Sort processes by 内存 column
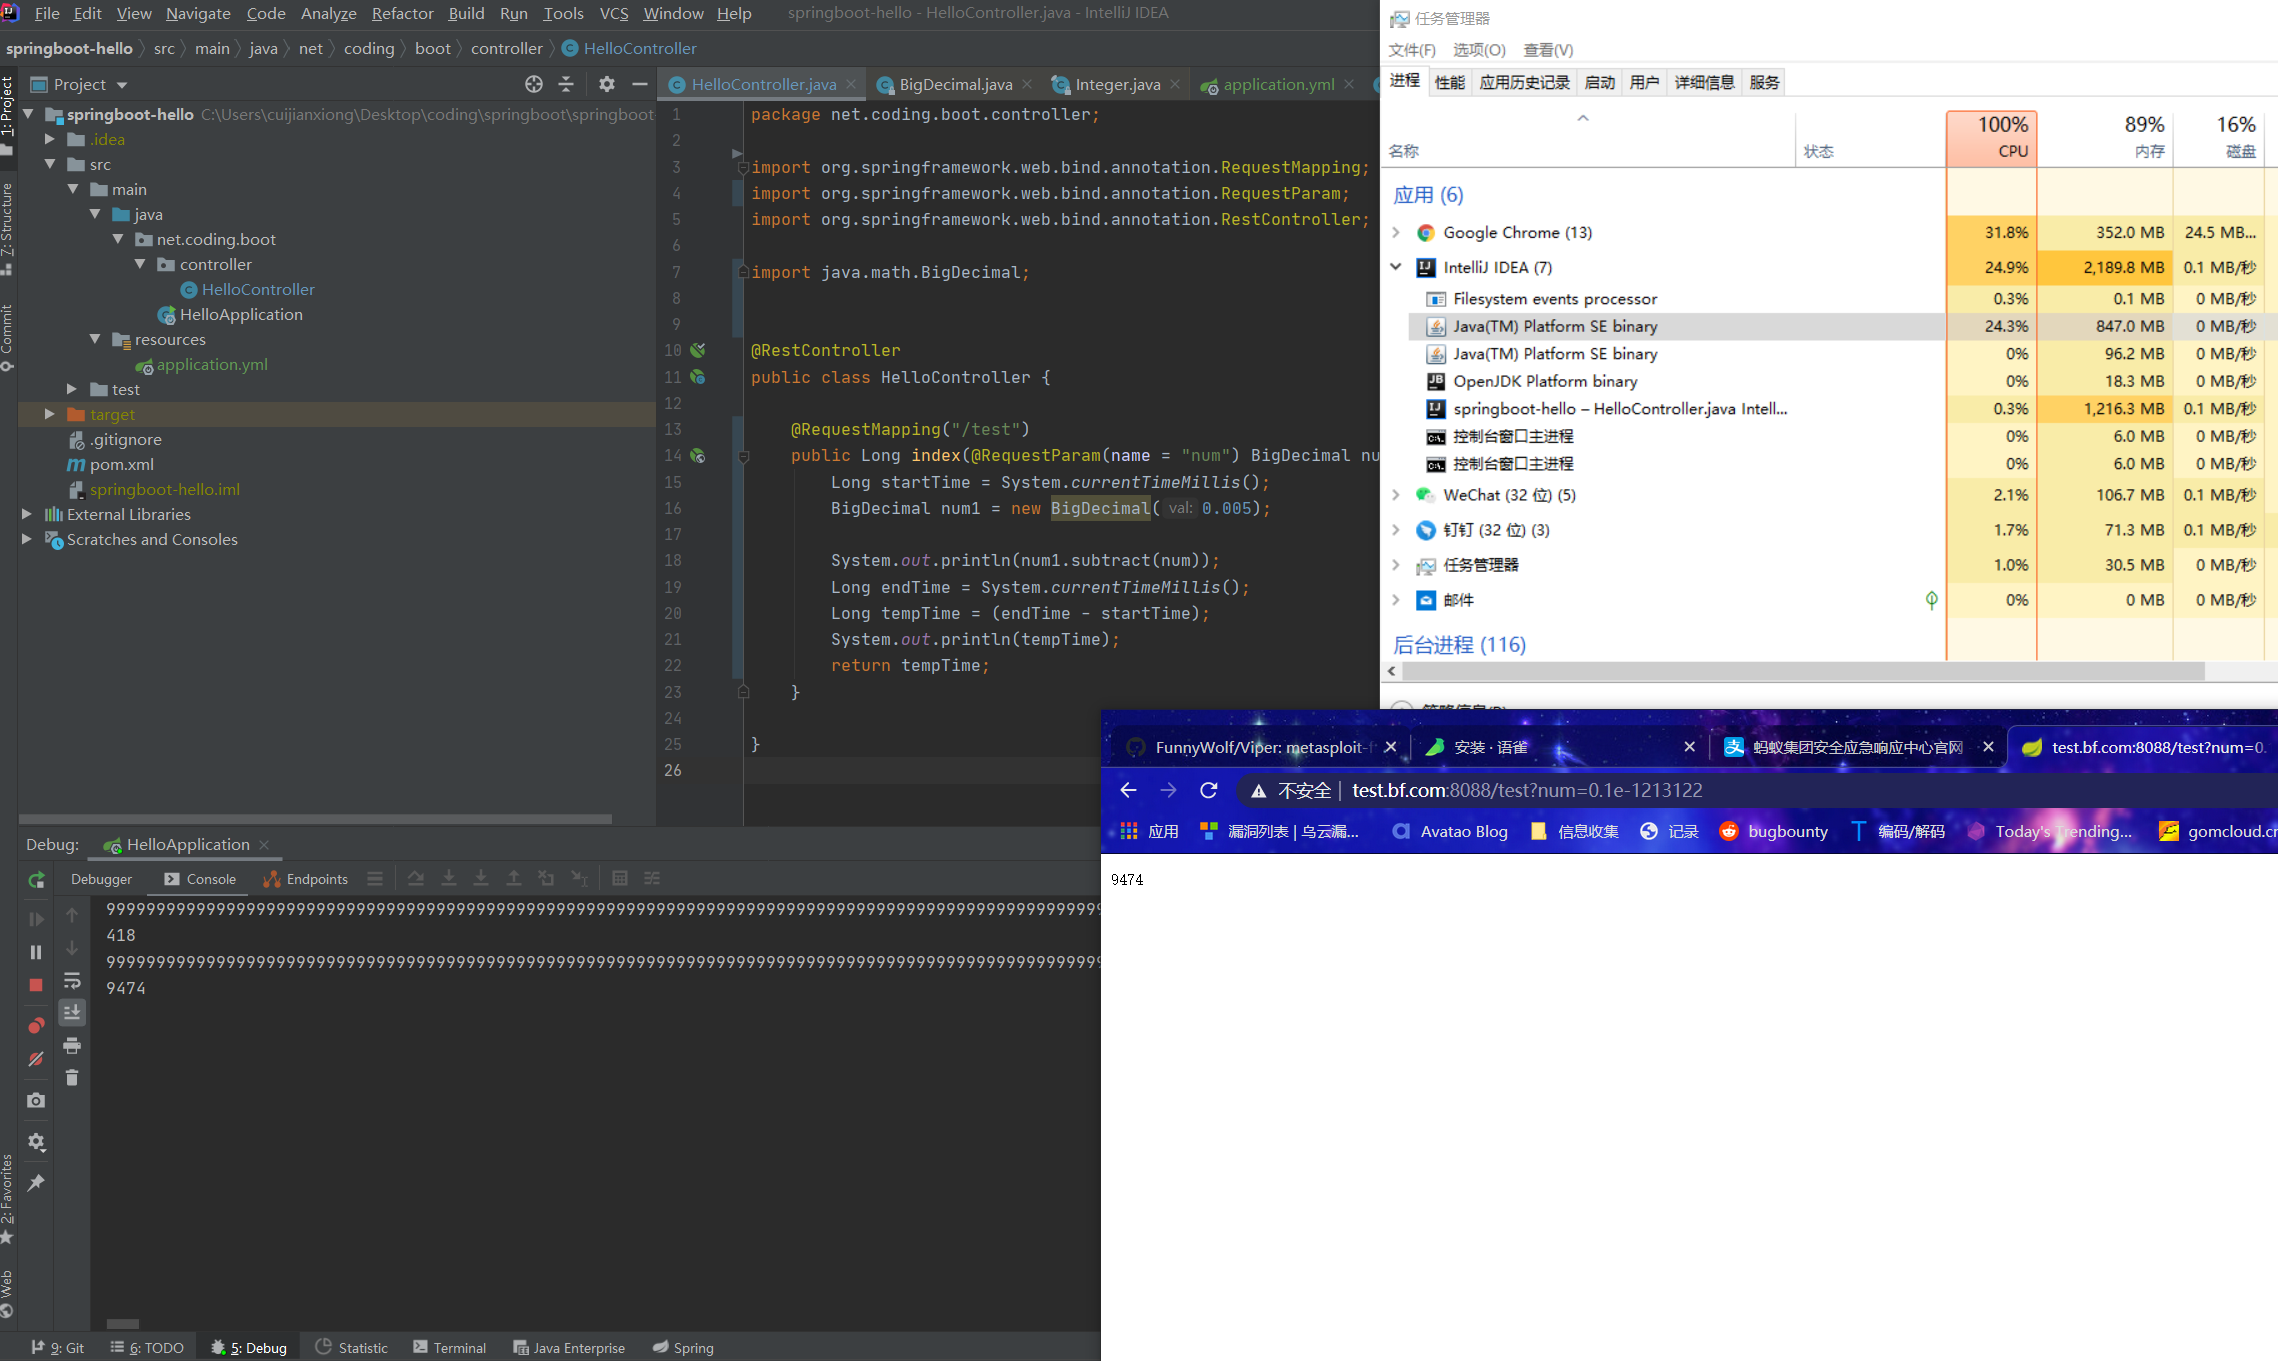The width and height of the screenshot is (2278, 1361). point(2105,138)
